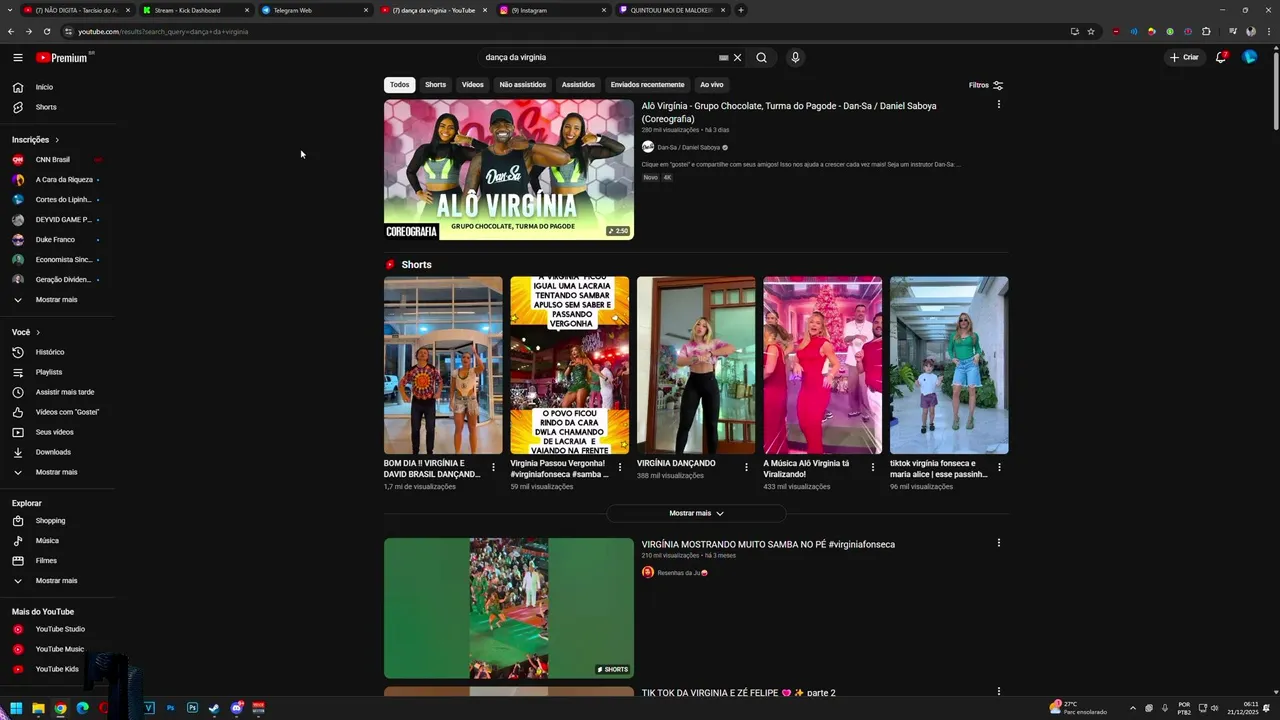This screenshot has height=720, width=1280.
Task: Switch to the Stream - Kick Dashboard tab
Action: point(195,10)
